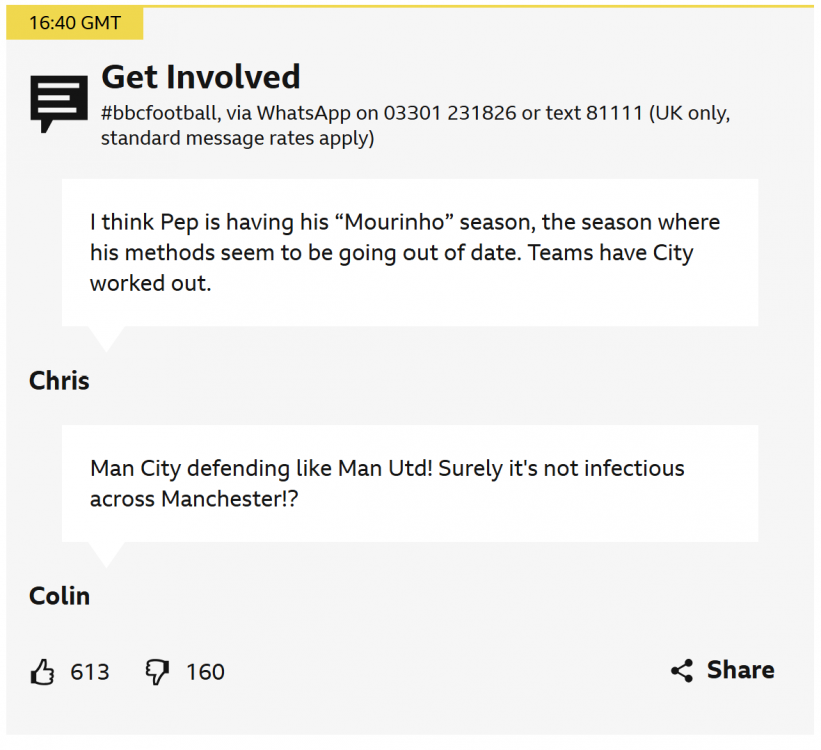Viewport: 821px width, 750px height.
Task: Click the pointer tail under Chris's quote bubble
Action: tap(104, 337)
